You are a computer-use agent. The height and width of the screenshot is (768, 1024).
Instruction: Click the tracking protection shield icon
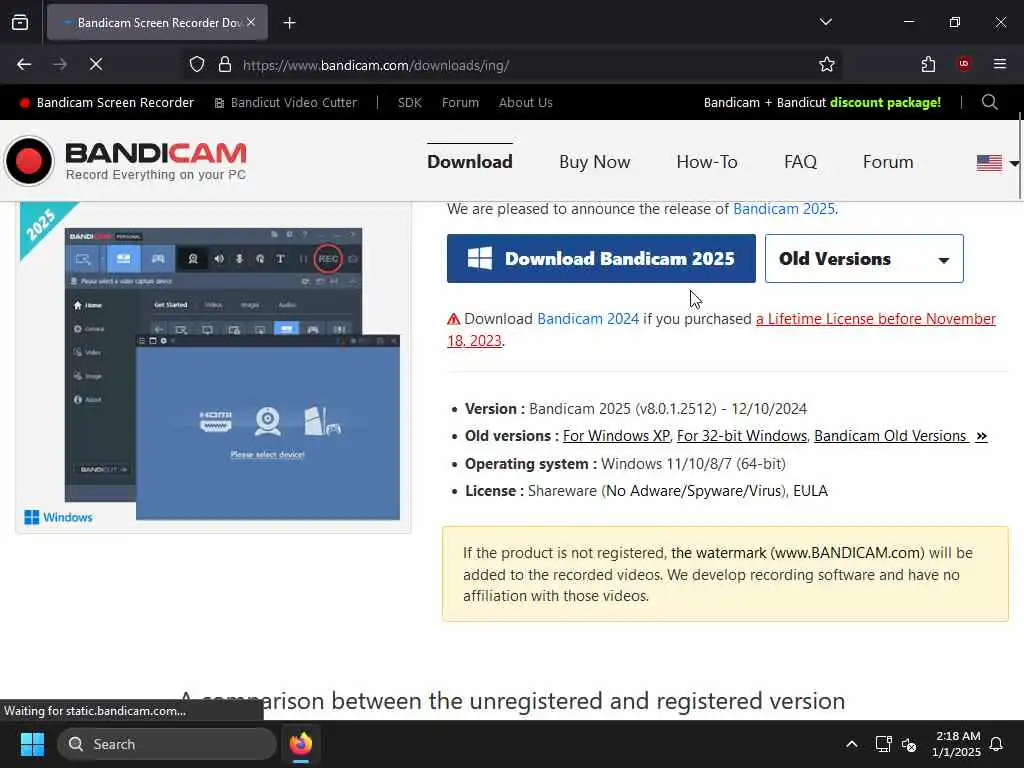click(197, 64)
